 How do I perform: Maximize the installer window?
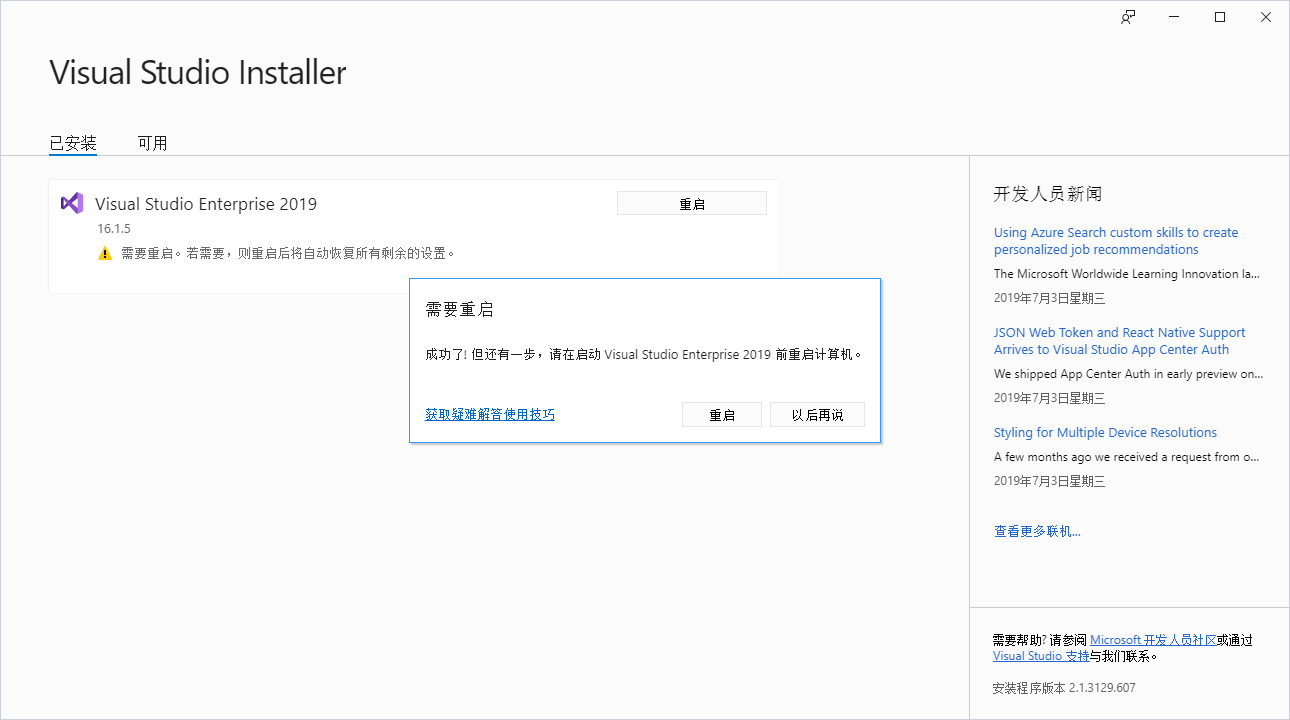pyautogui.click(x=1220, y=17)
